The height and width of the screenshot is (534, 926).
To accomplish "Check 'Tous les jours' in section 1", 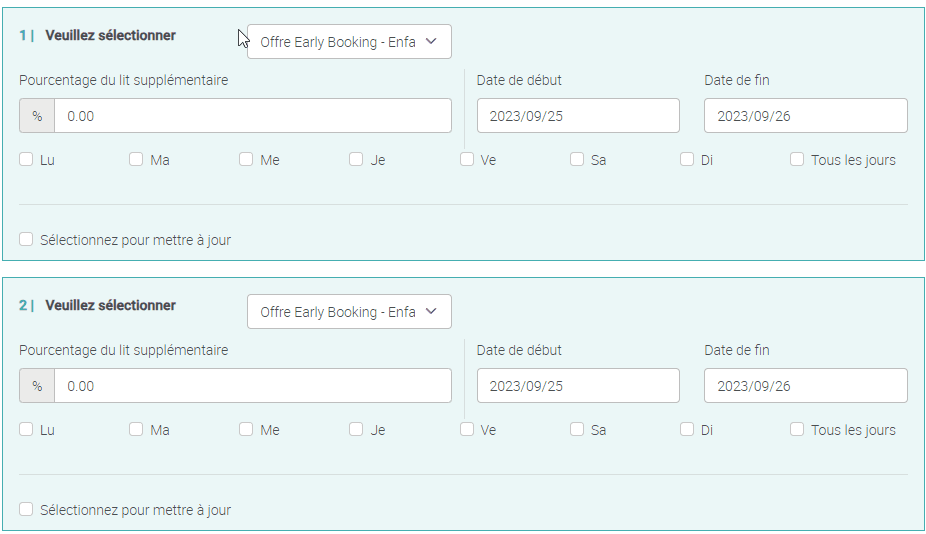I will click(797, 159).
